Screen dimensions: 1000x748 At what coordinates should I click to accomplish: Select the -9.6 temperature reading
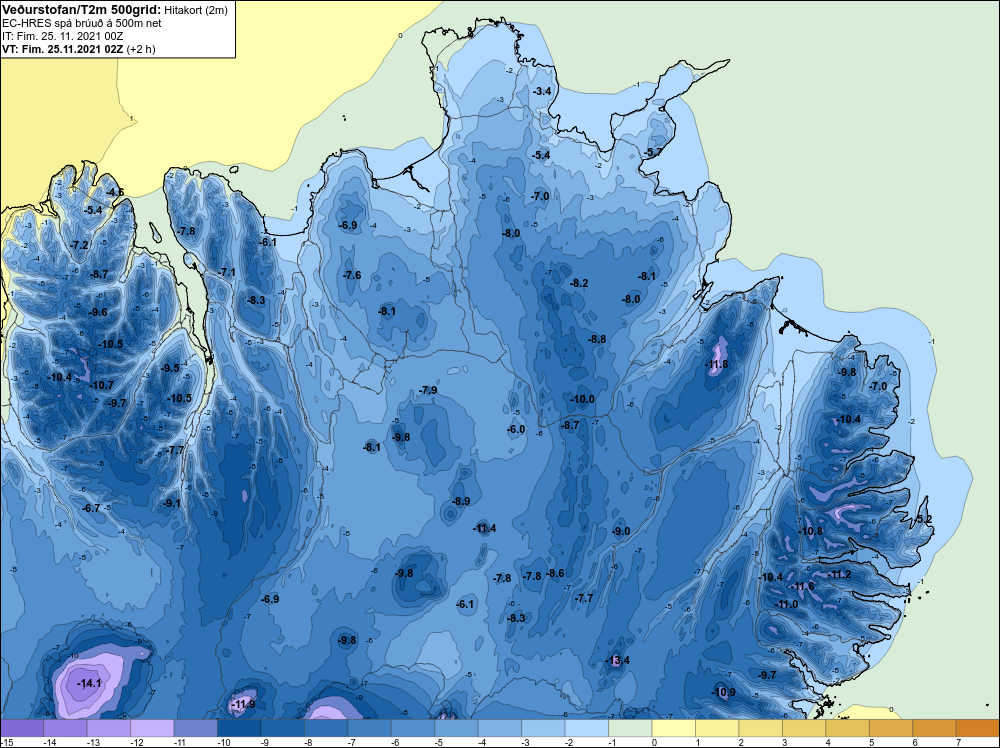point(98,312)
